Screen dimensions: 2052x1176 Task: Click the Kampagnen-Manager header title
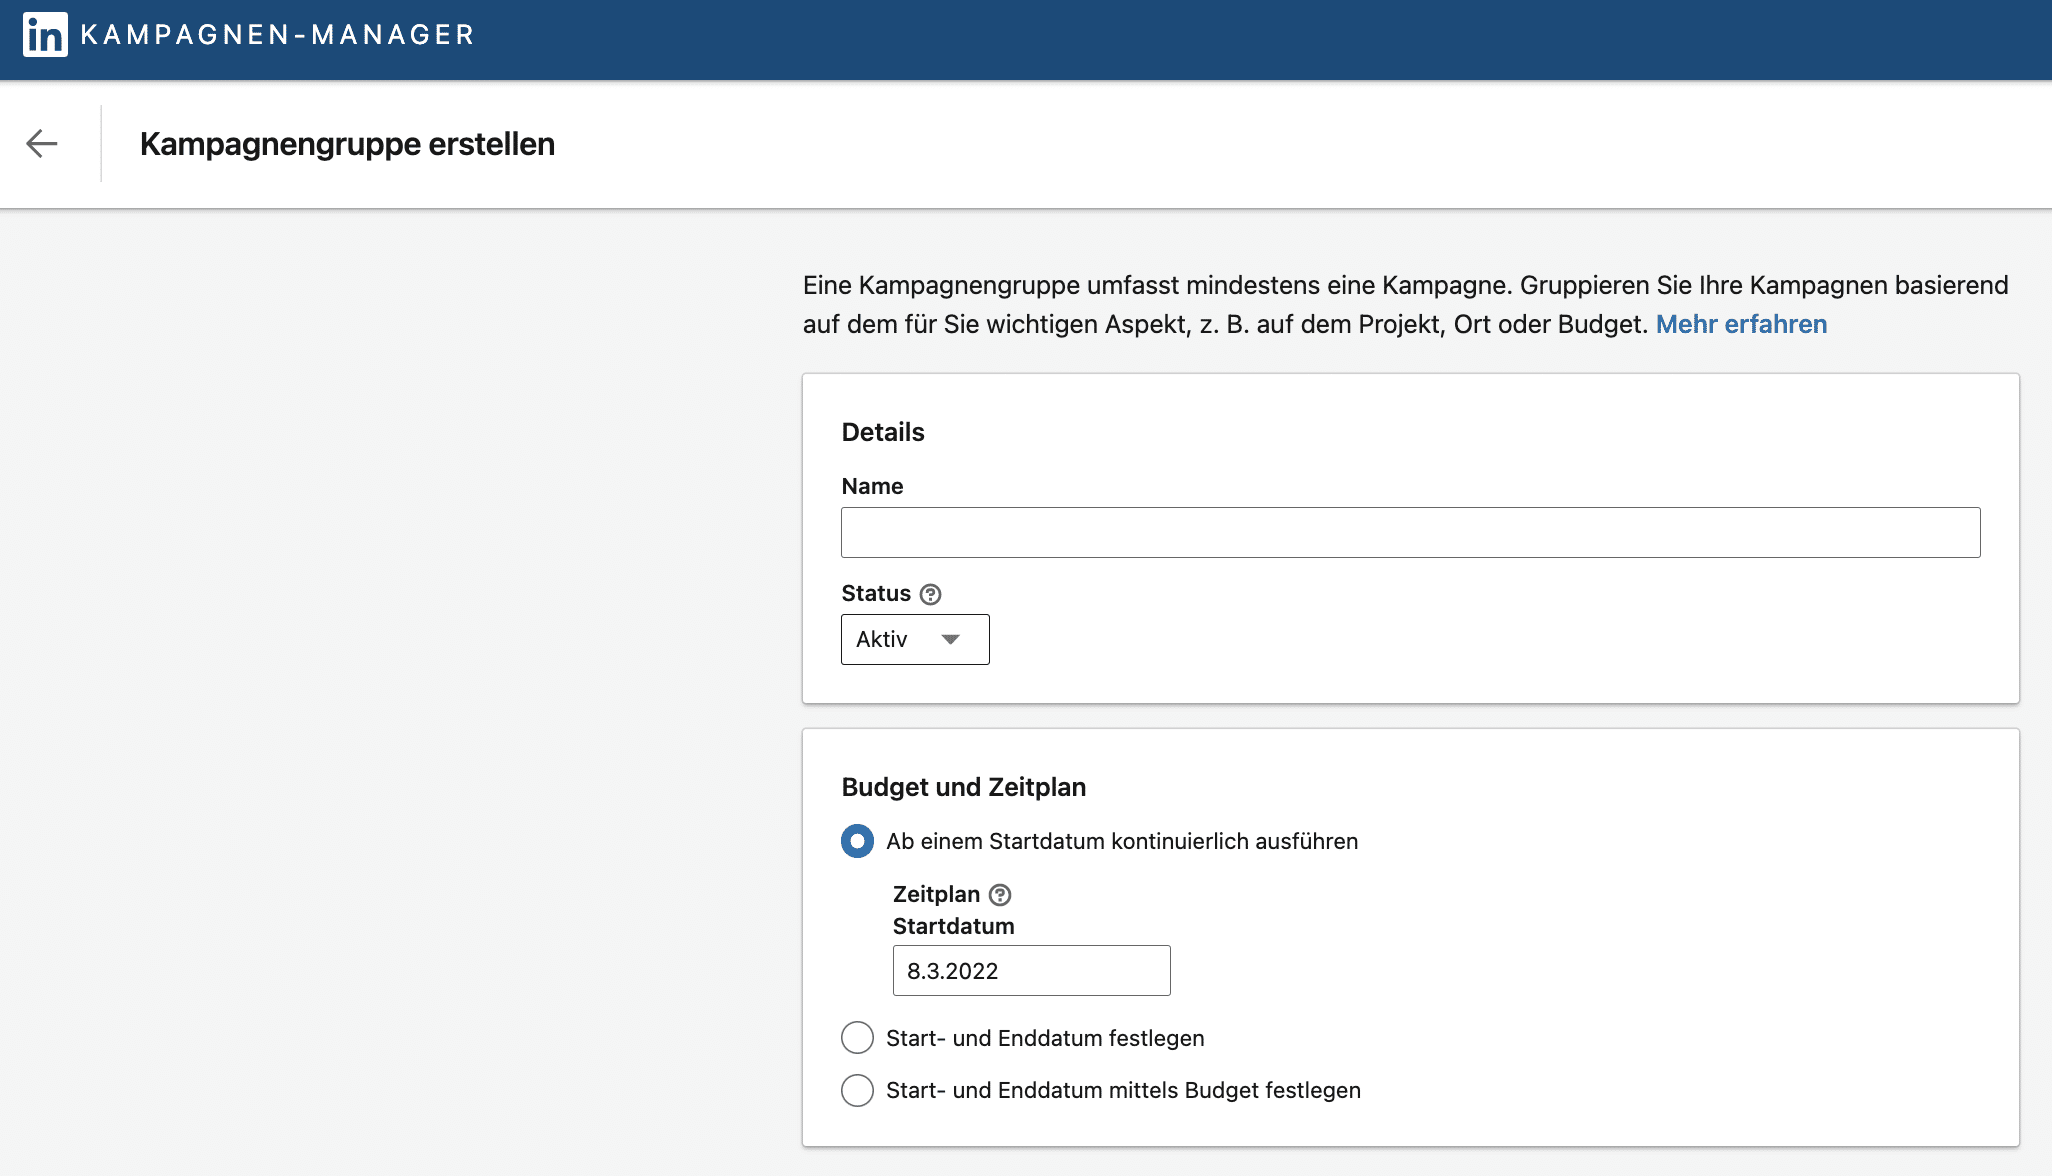pos(277,35)
